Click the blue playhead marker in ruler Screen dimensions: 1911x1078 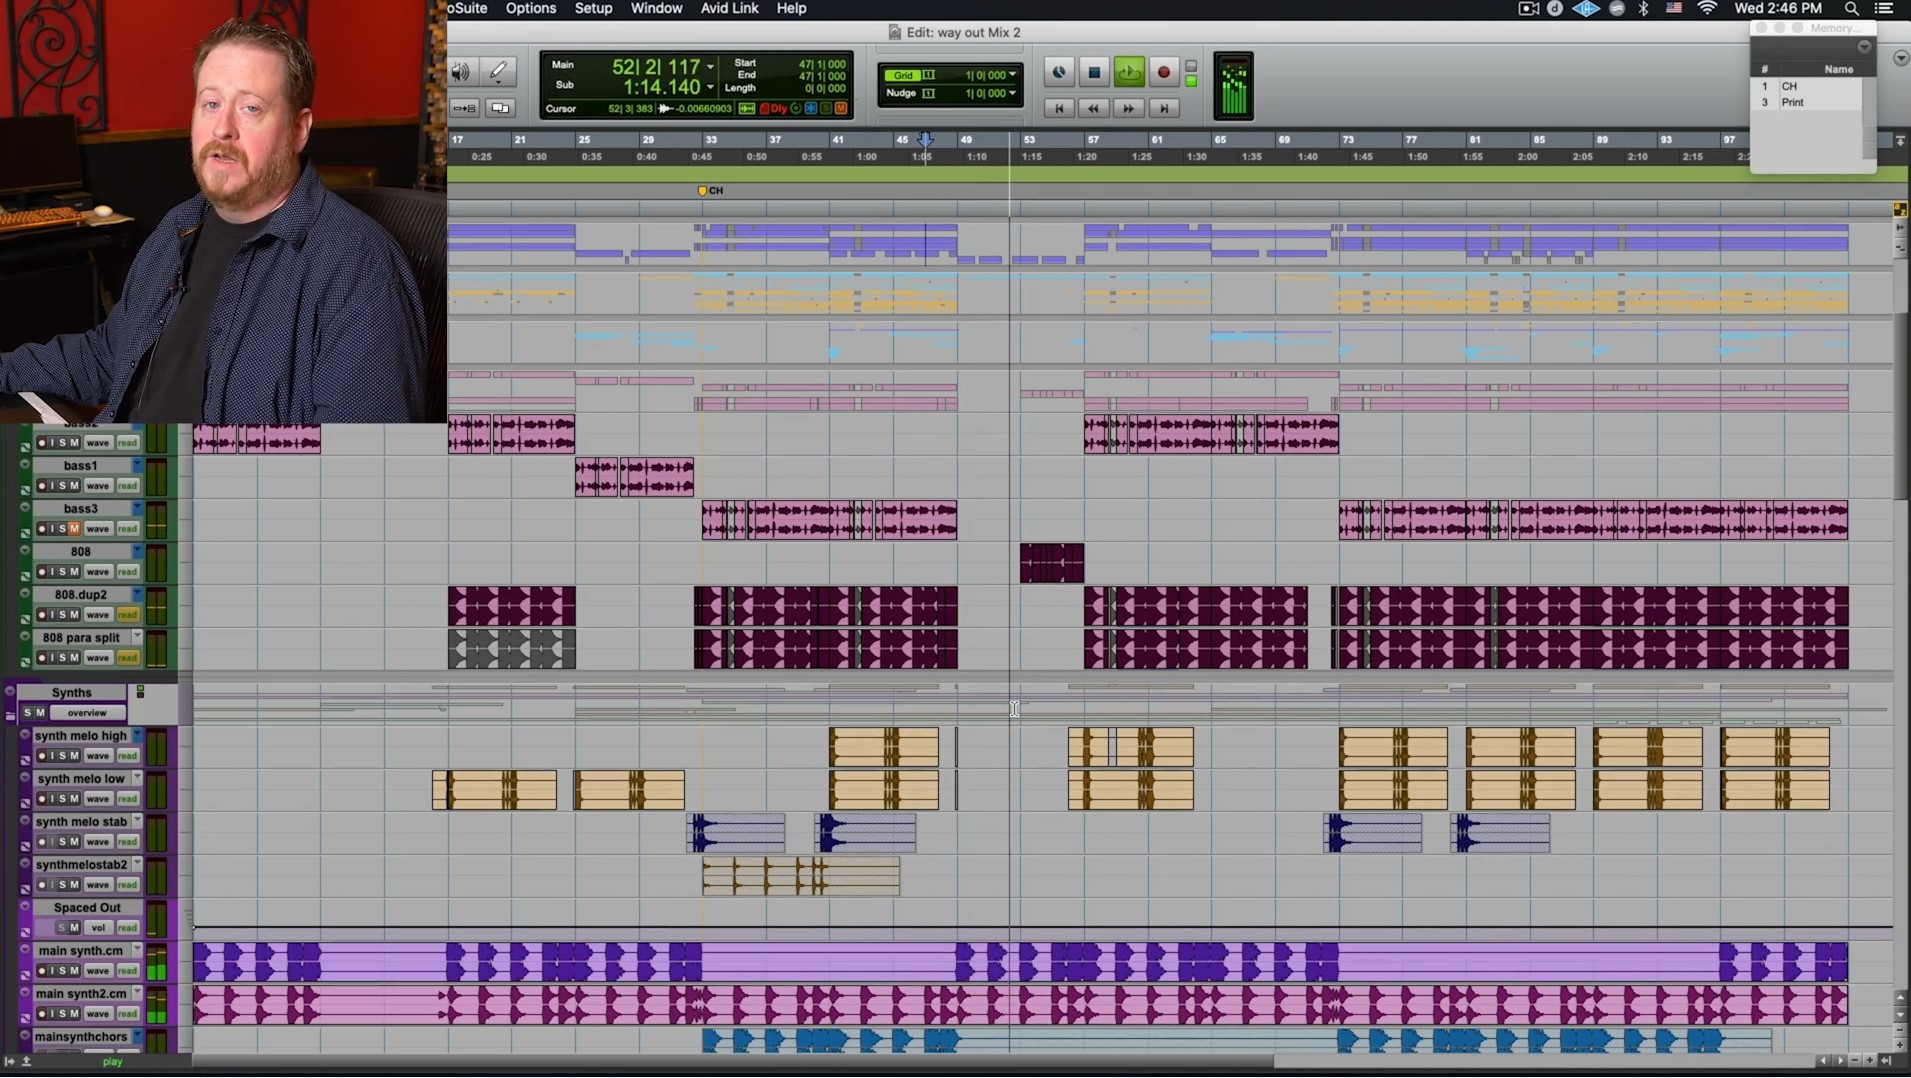tap(926, 140)
